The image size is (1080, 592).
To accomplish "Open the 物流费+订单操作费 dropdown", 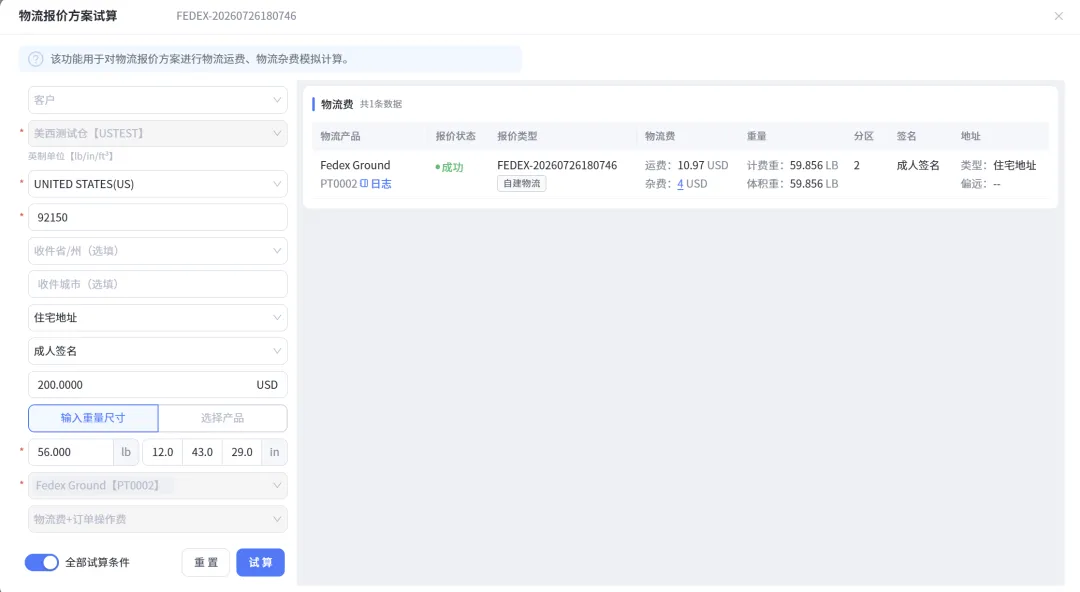I will 158,519.
